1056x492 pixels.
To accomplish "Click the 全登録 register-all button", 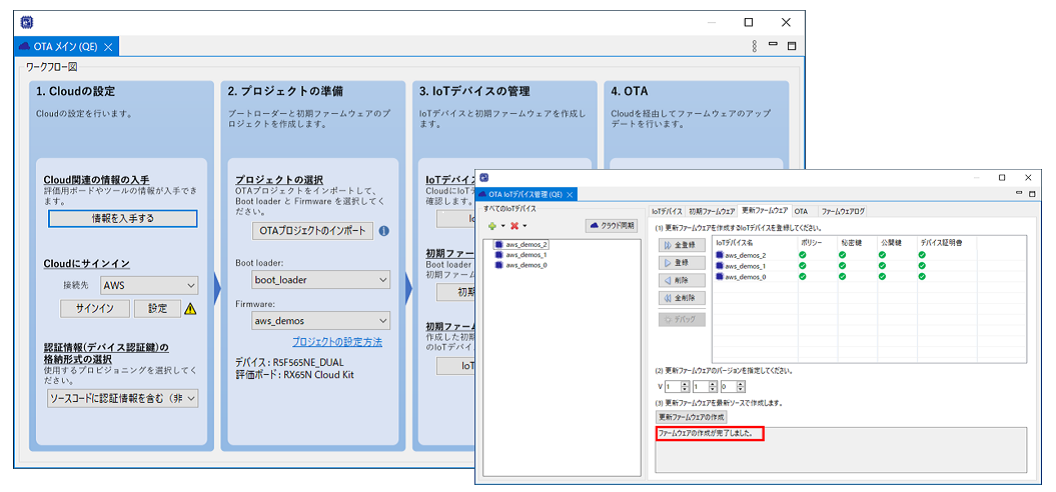I will (x=682, y=244).
